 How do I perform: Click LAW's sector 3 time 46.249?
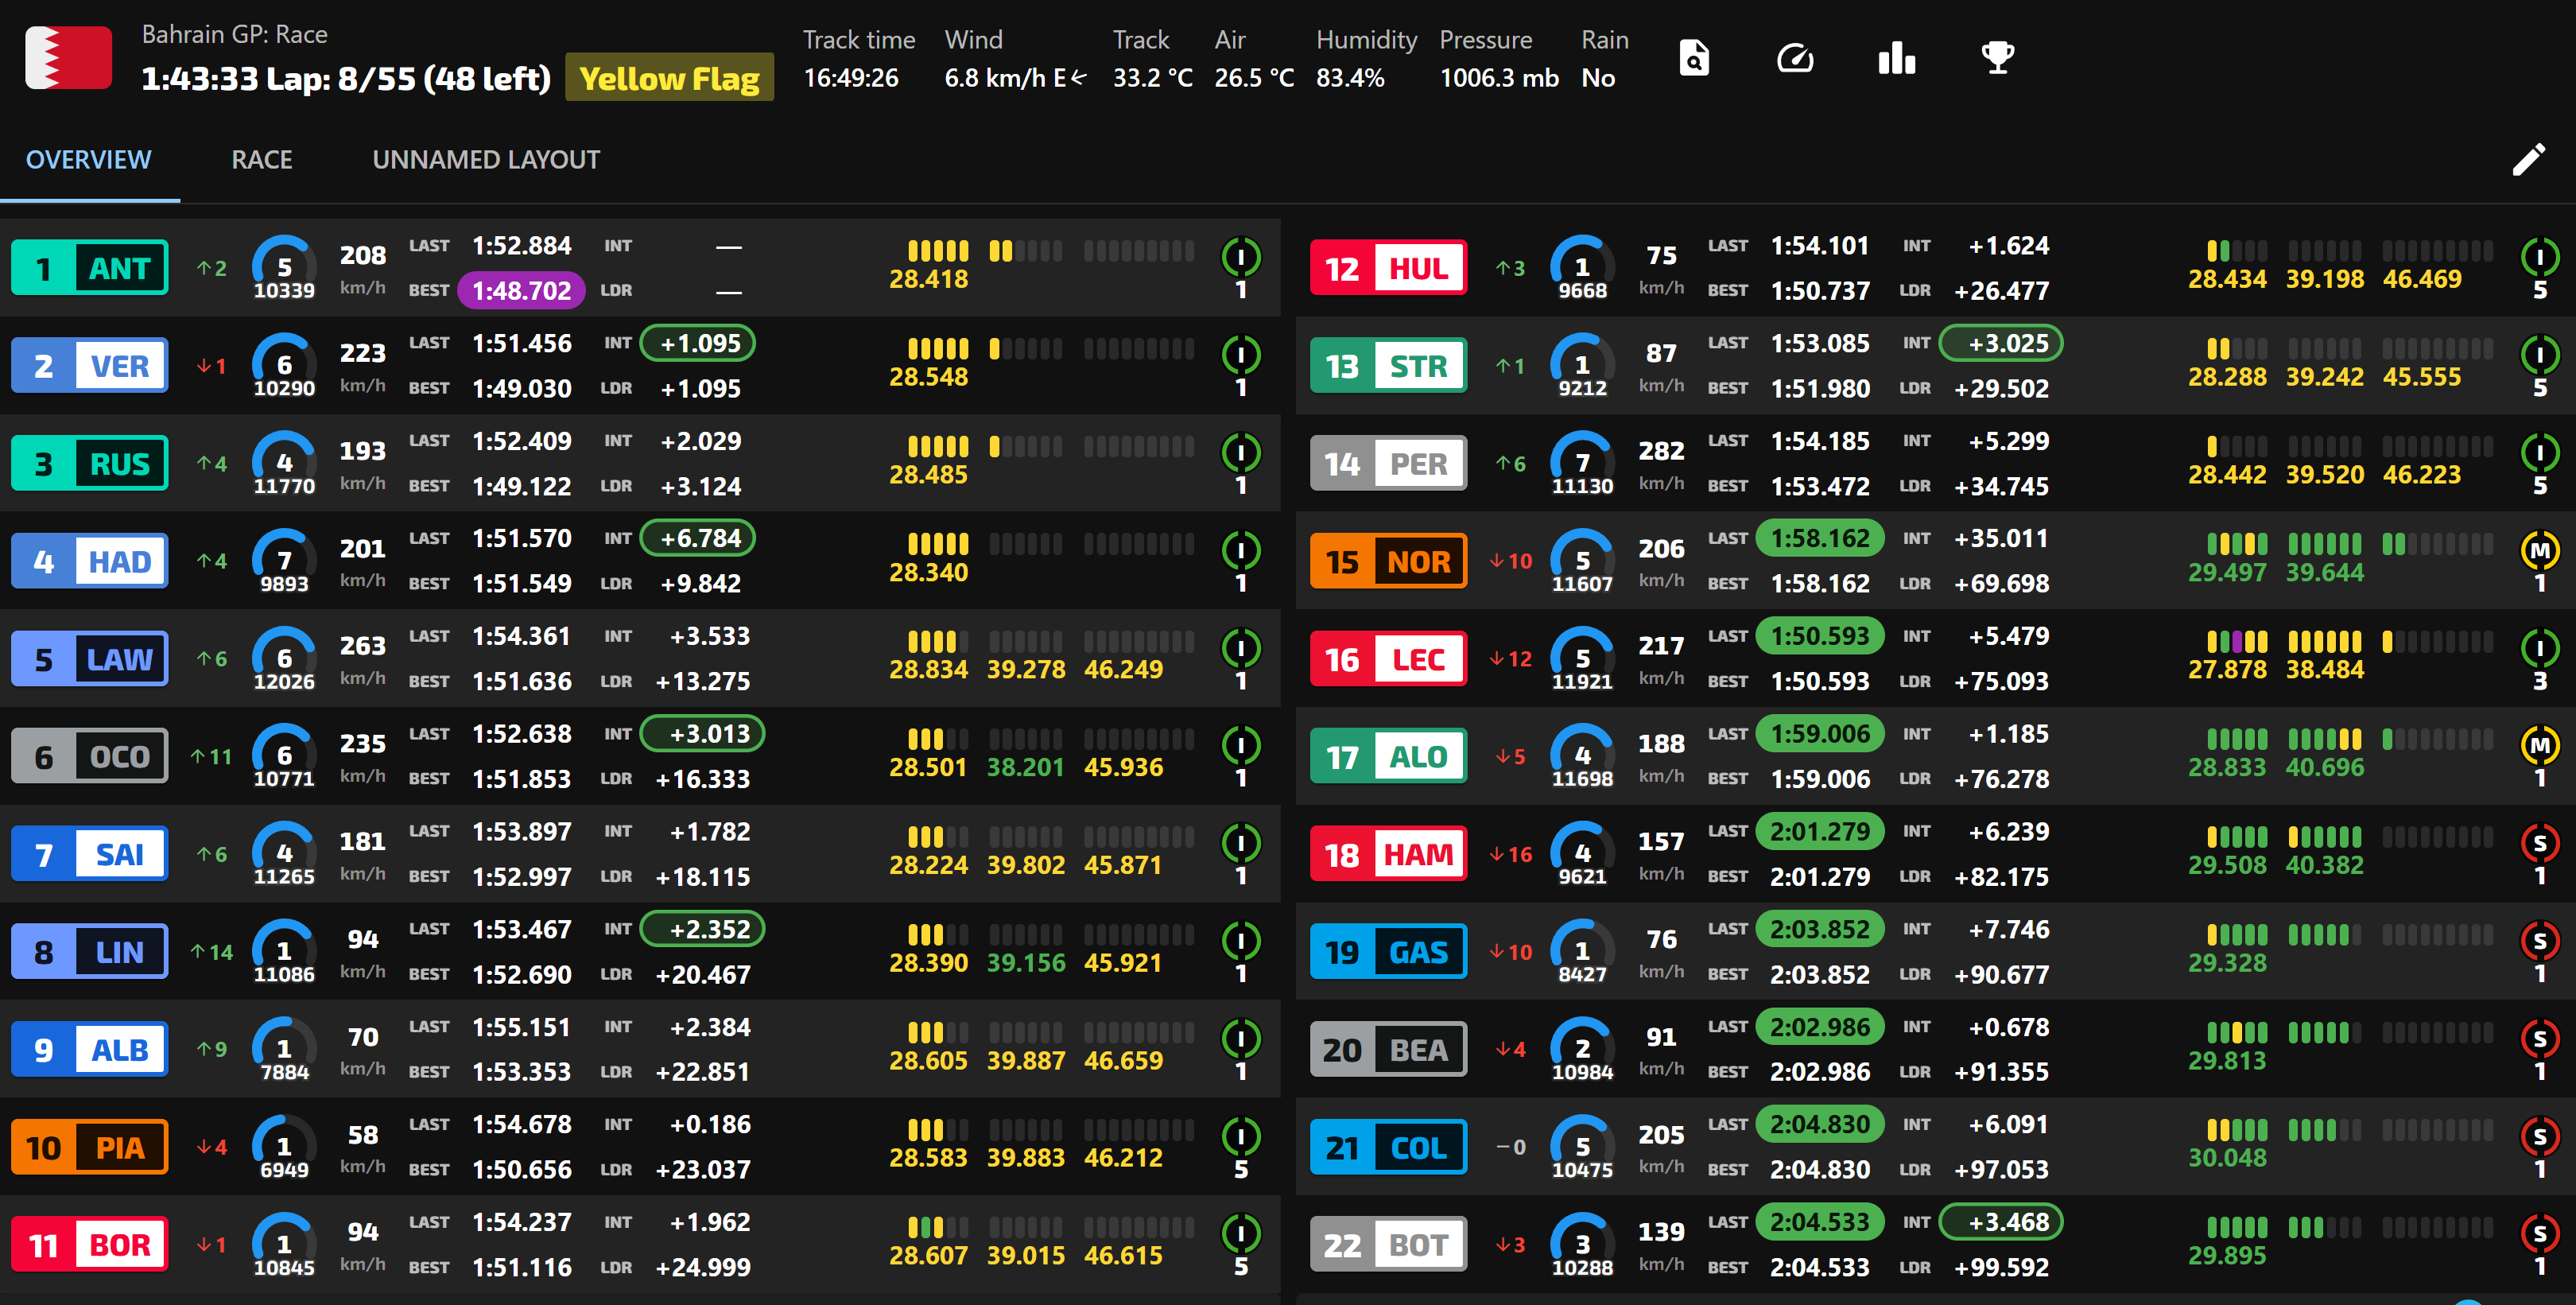[x=1123, y=670]
